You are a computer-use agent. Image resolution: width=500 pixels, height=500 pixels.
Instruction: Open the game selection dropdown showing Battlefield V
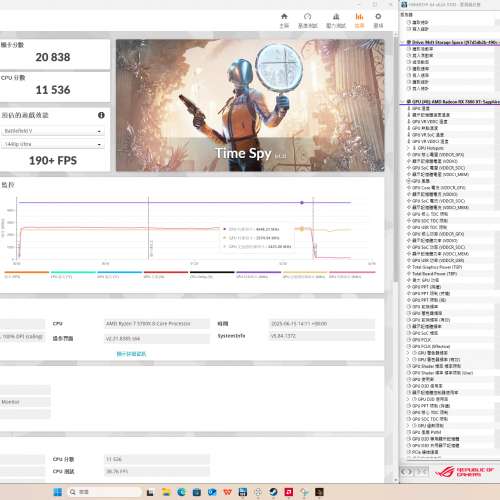point(52,131)
